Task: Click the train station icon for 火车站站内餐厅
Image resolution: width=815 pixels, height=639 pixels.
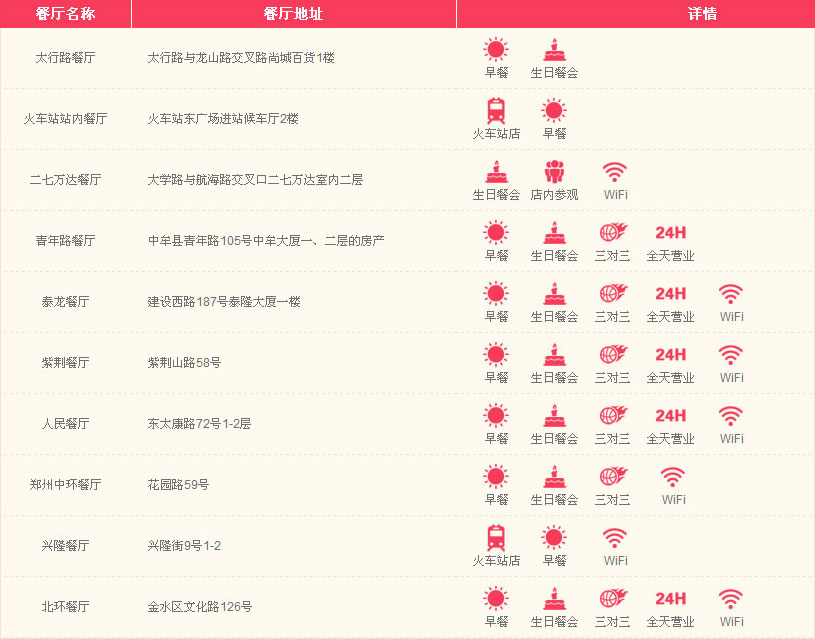Action: point(496,111)
